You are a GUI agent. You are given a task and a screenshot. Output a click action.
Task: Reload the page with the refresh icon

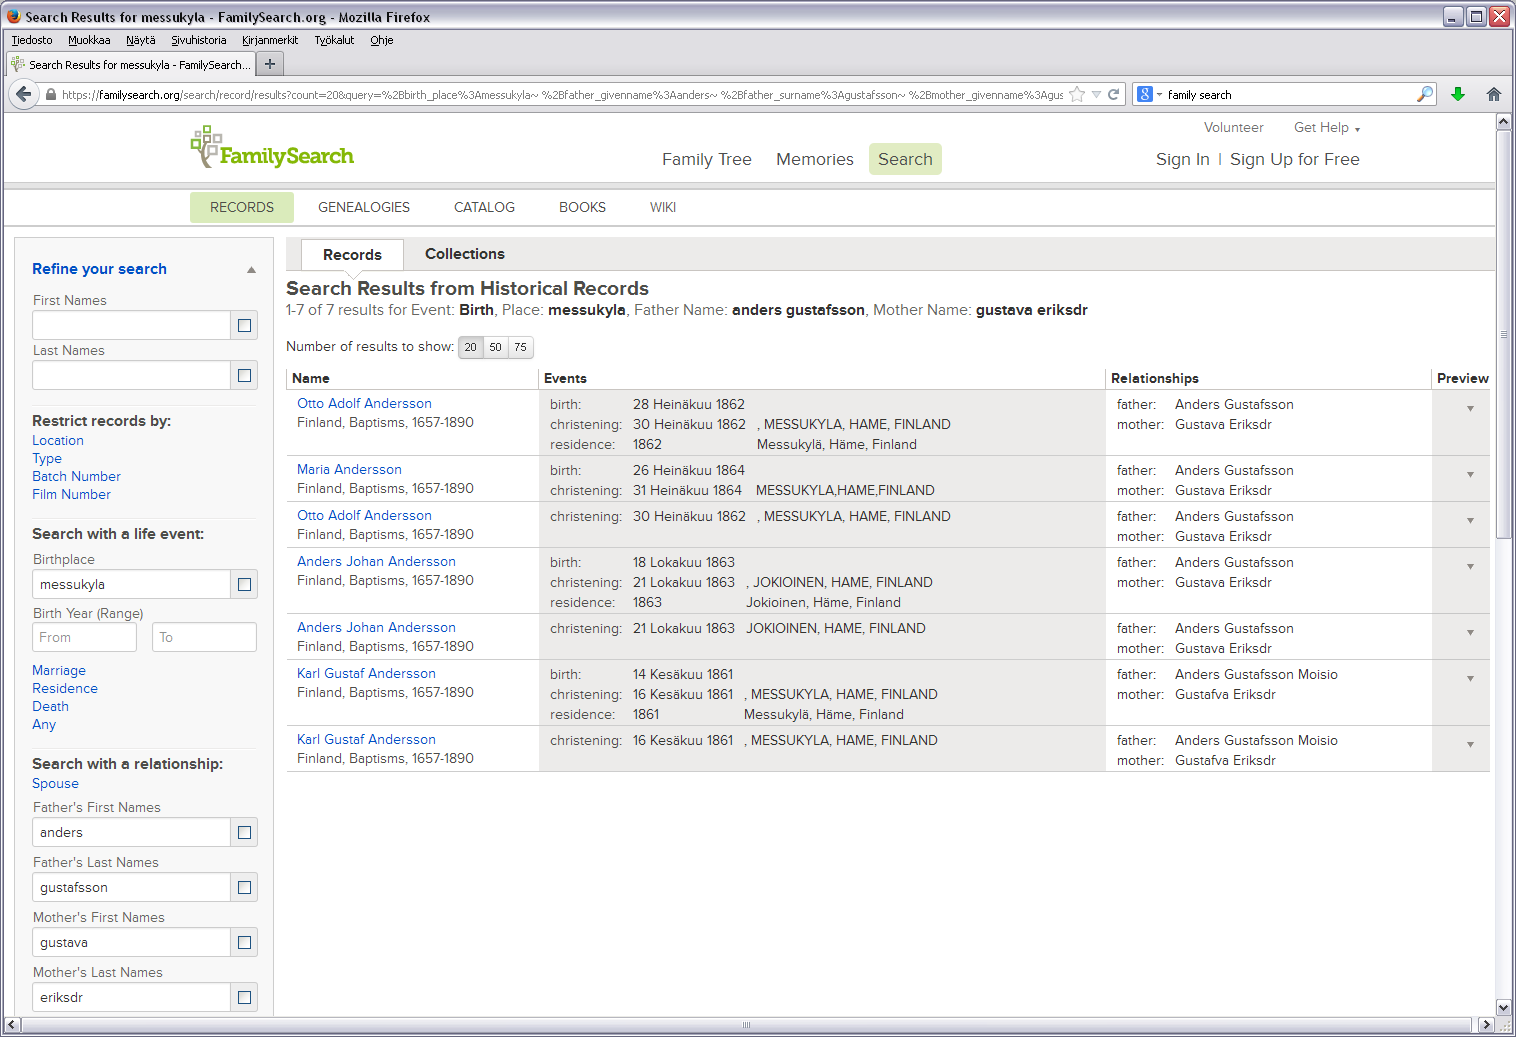tap(1113, 94)
